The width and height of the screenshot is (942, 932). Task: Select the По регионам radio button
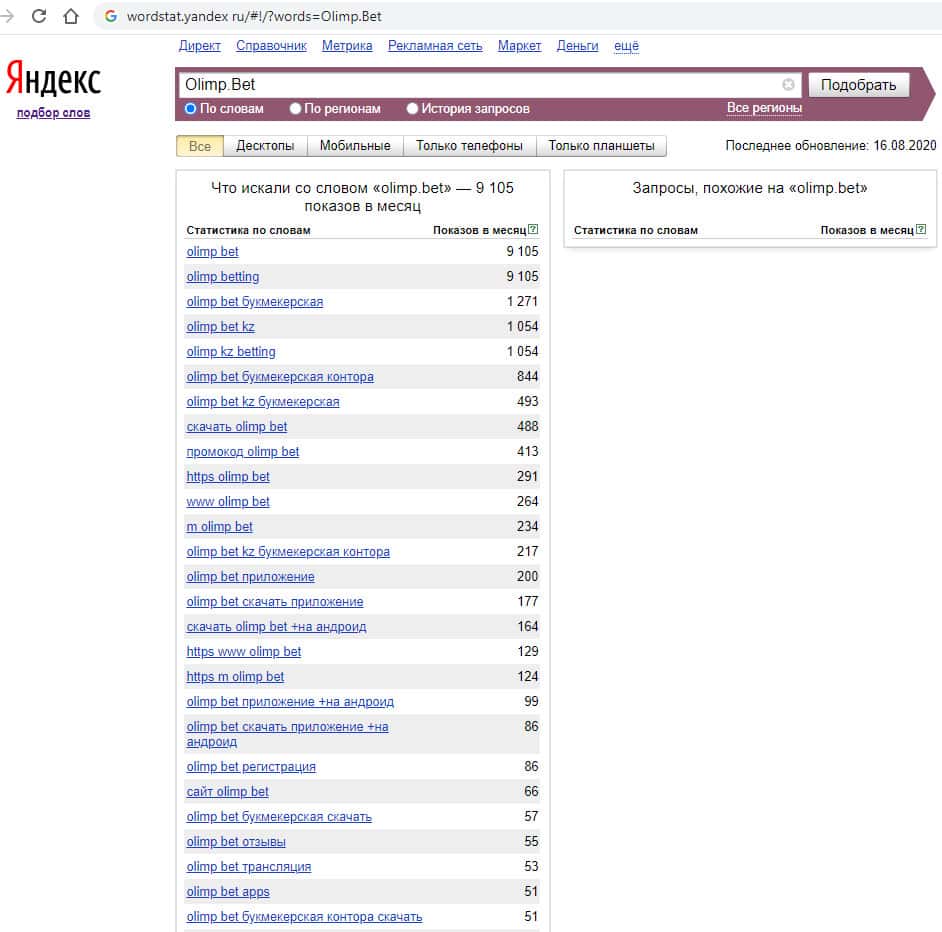point(295,109)
